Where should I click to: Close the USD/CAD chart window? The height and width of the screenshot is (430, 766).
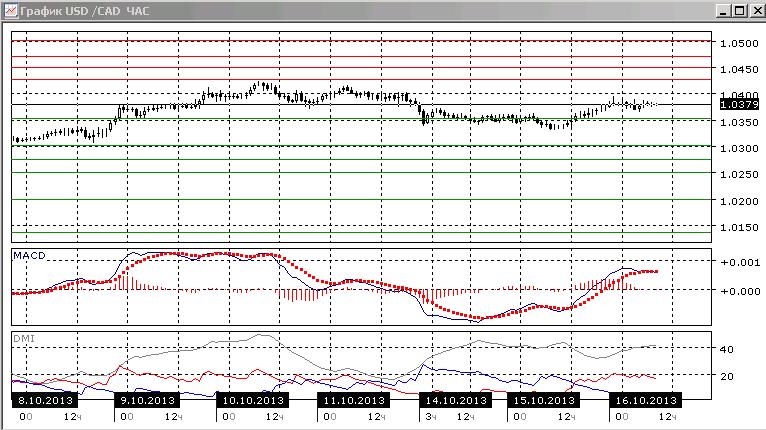point(756,11)
